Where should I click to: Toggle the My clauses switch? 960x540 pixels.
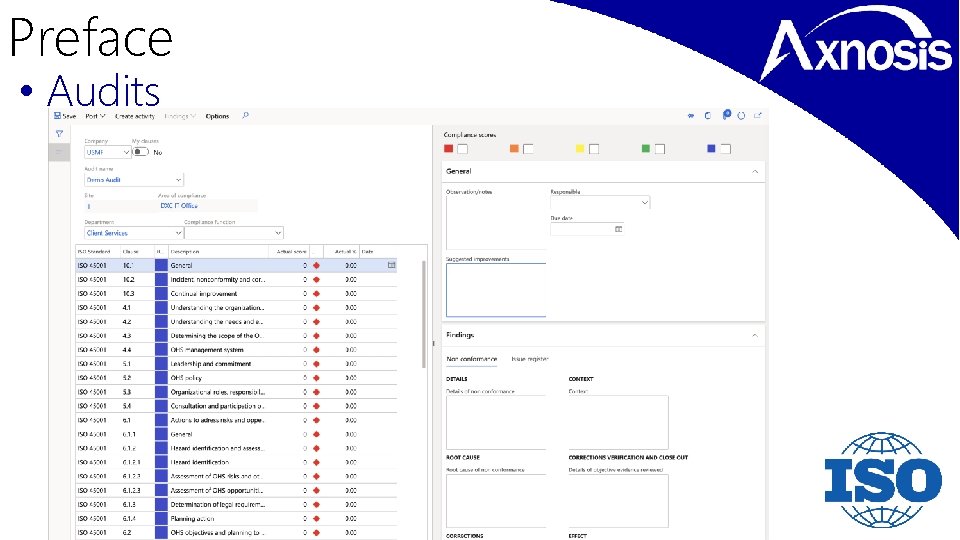click(141, 152)
